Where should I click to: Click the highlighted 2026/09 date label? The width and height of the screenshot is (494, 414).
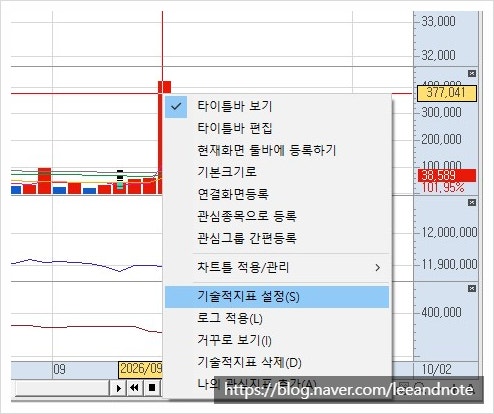140,369
